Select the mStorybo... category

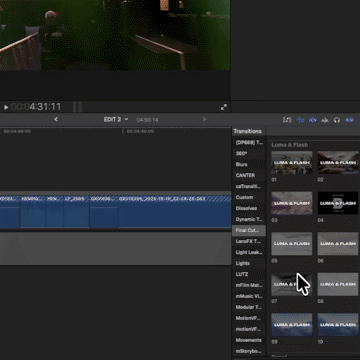249,351
